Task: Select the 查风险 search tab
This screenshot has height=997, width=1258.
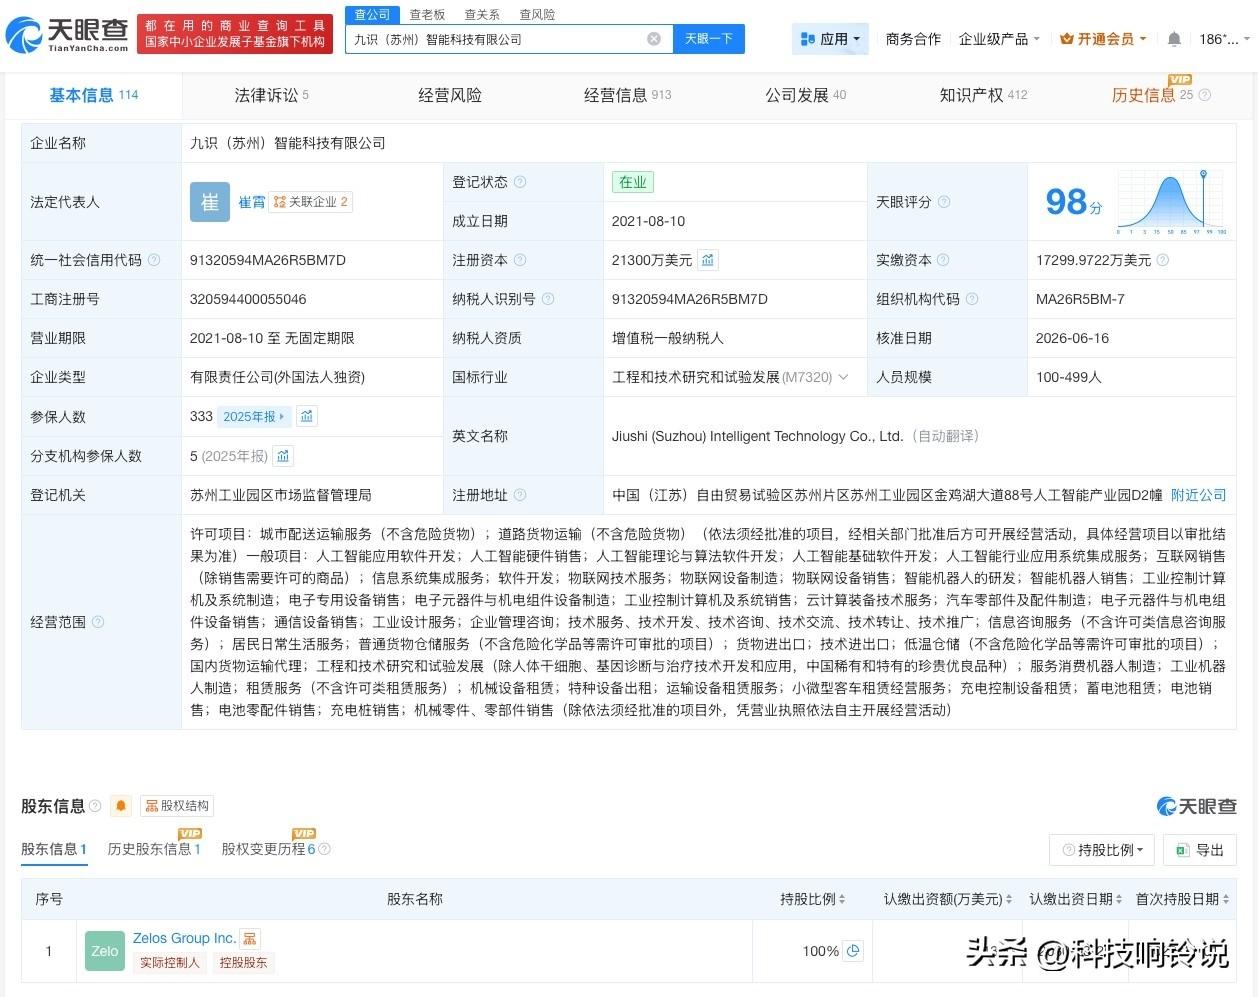Action: click(537, 14)
